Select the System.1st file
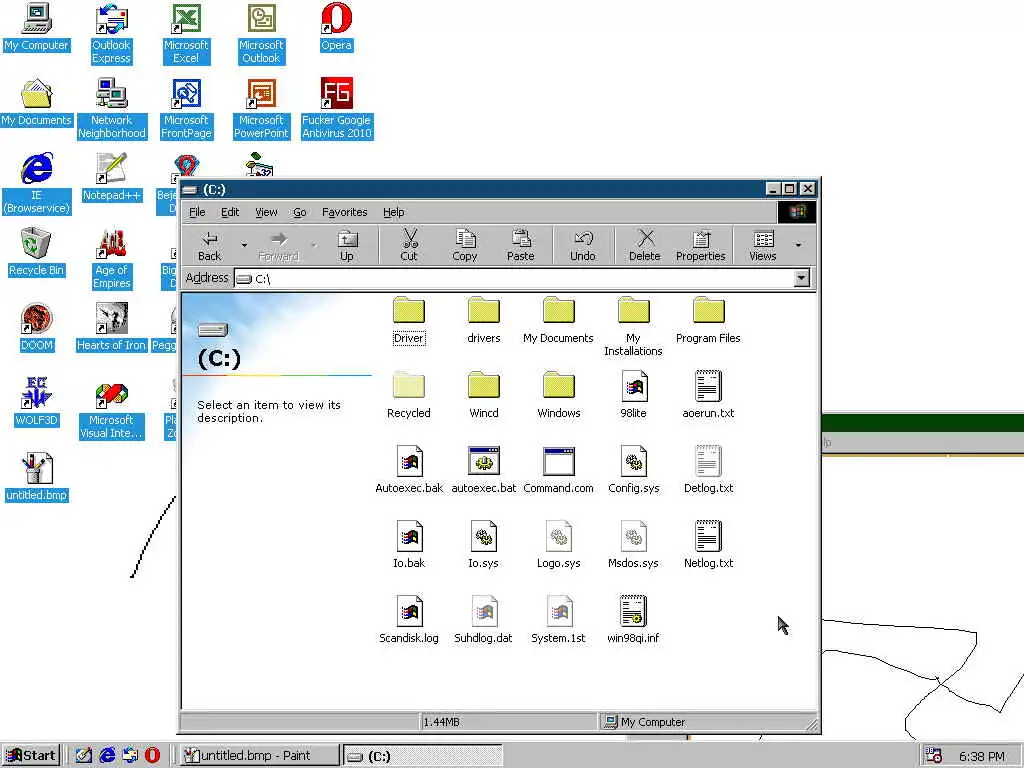Viewport: 1024px width, 768px height. tap(559, 620)
